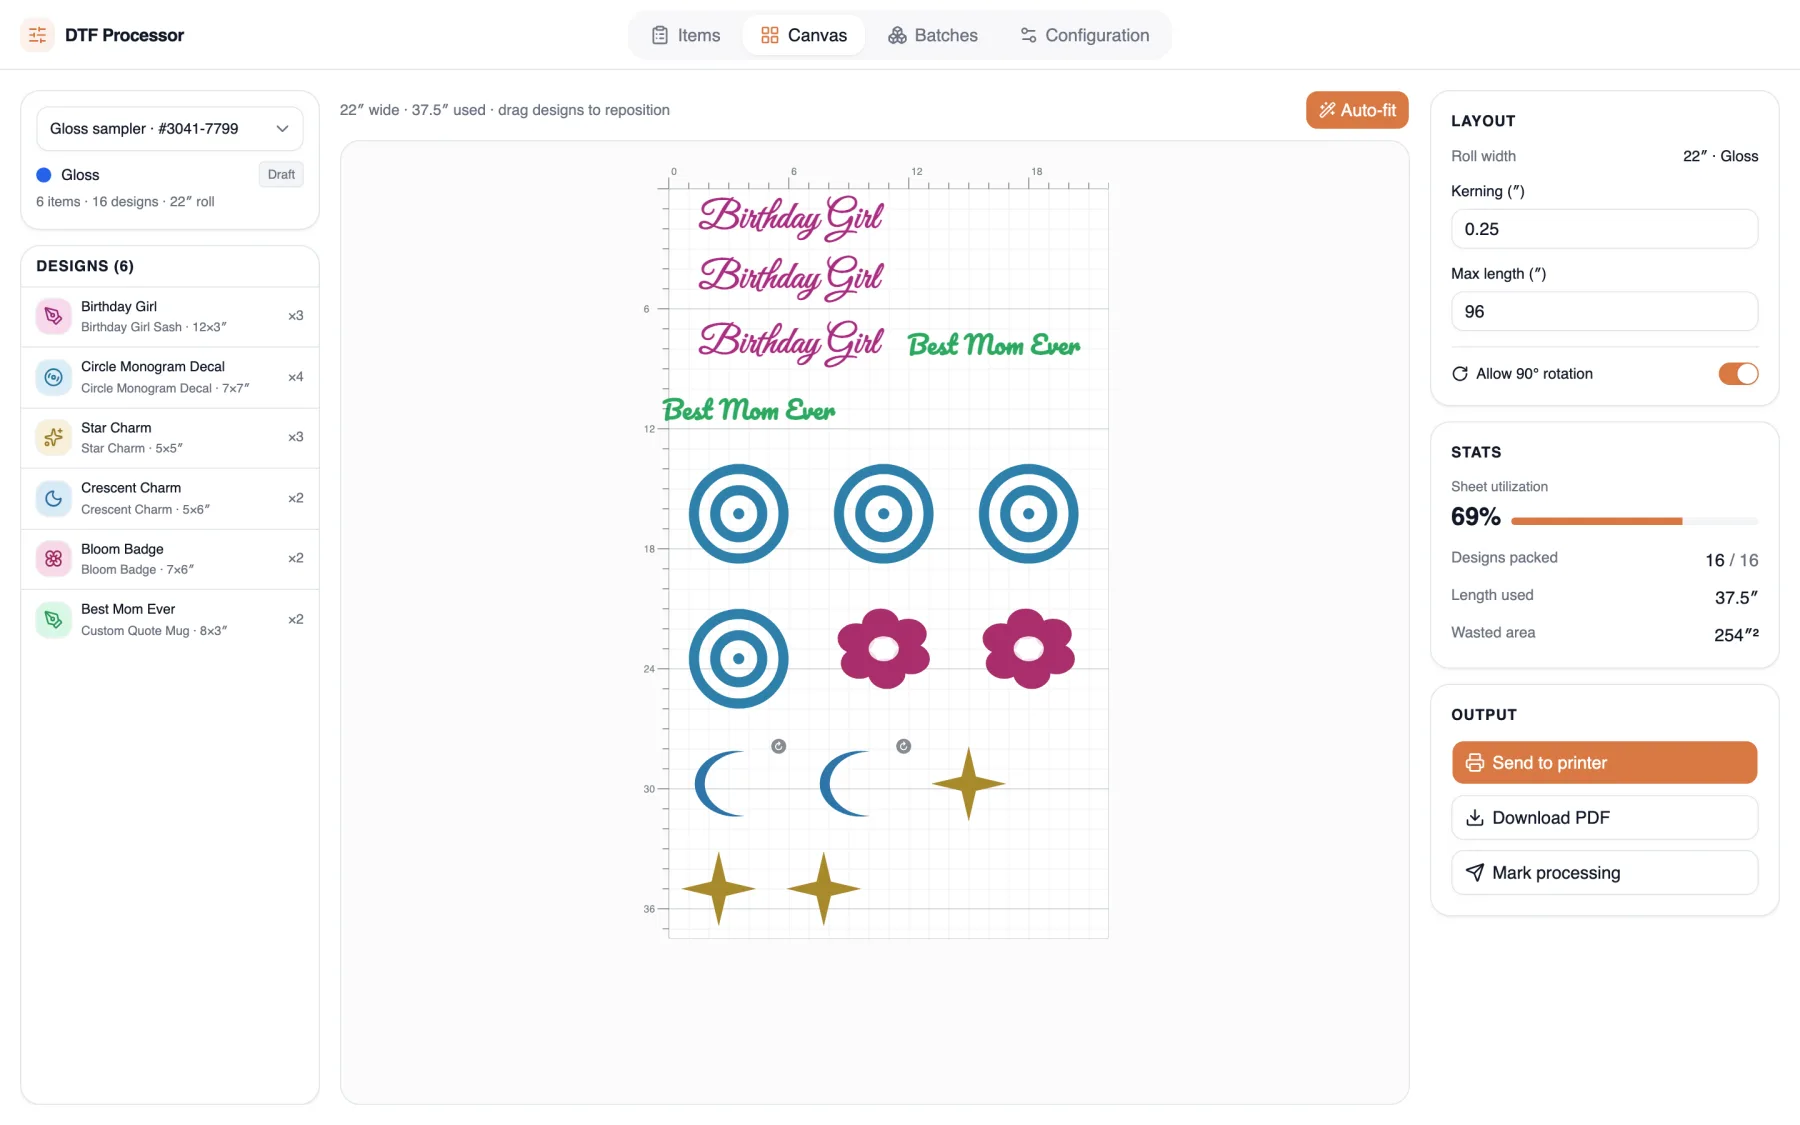
Task: Click the Roll width 22″ · Gloss value
Action: [1720, 156]
